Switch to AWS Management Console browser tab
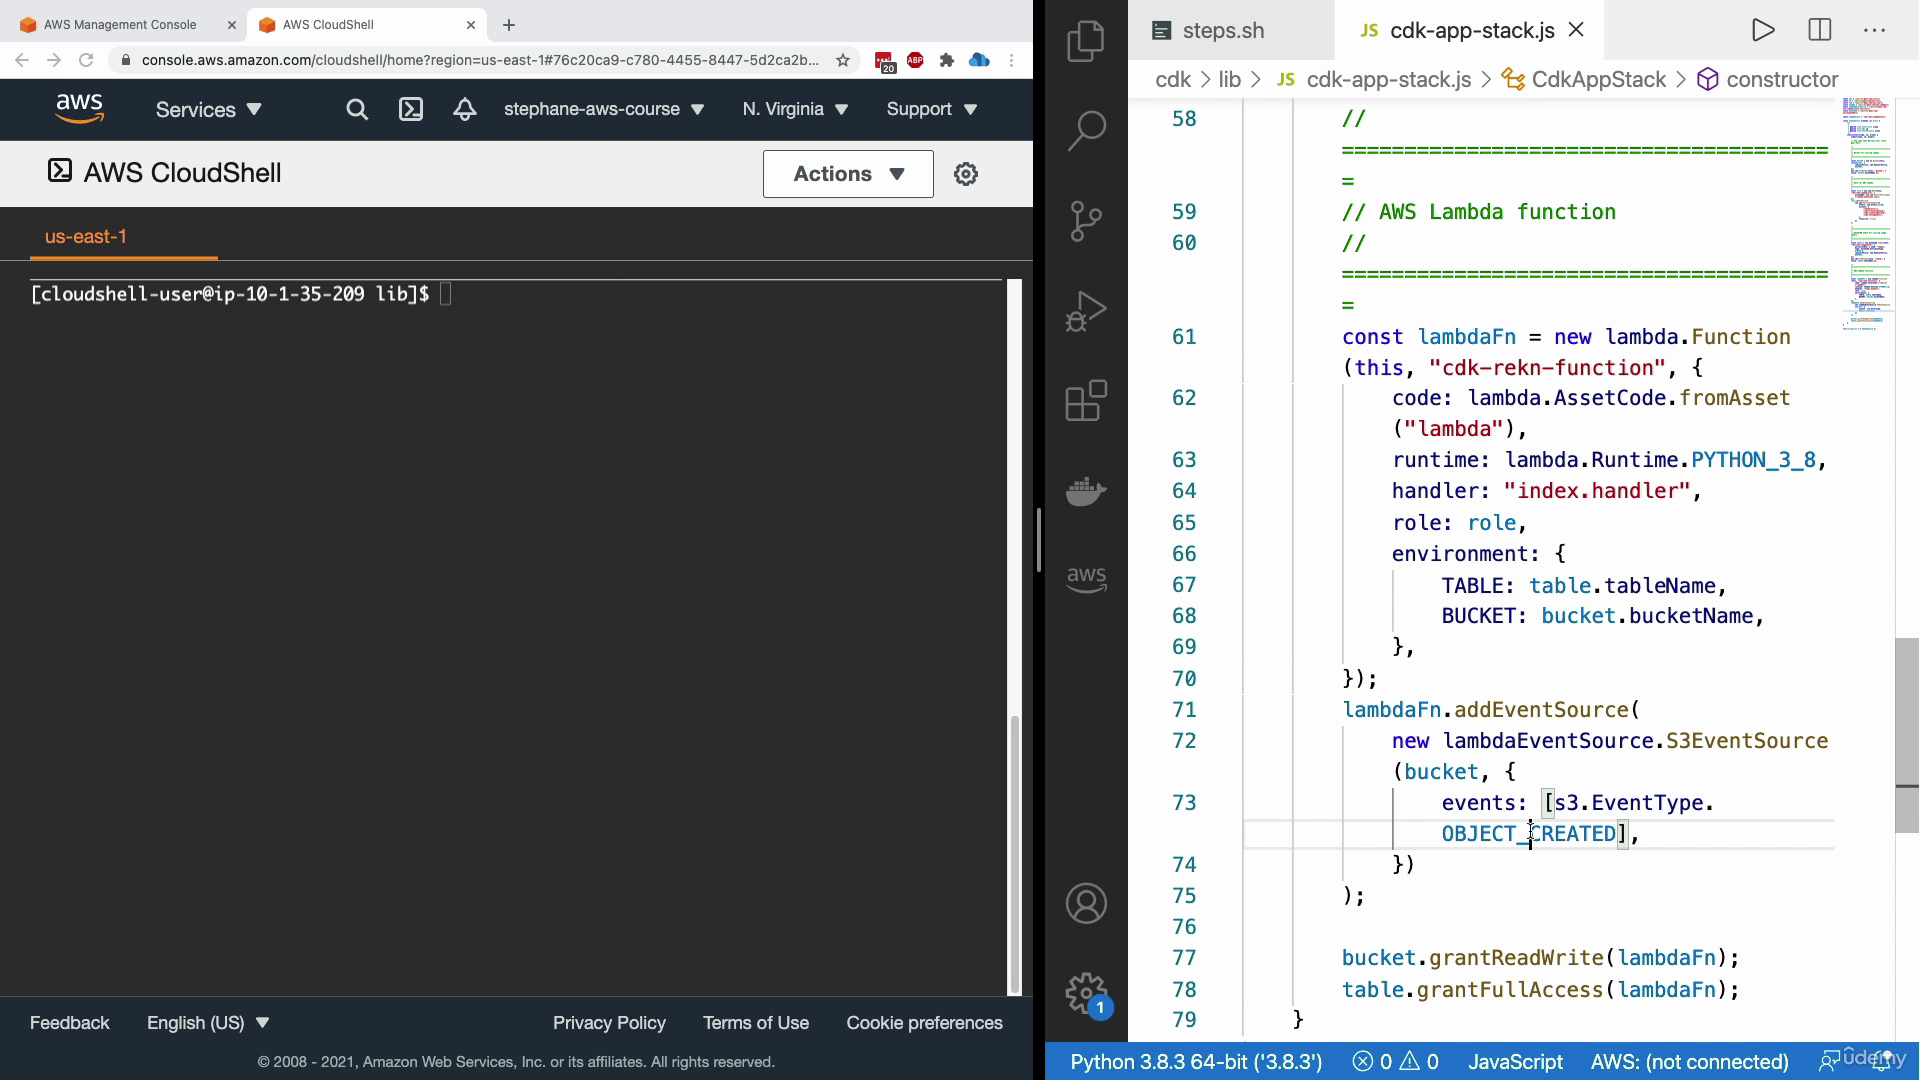 coord(120,25)
